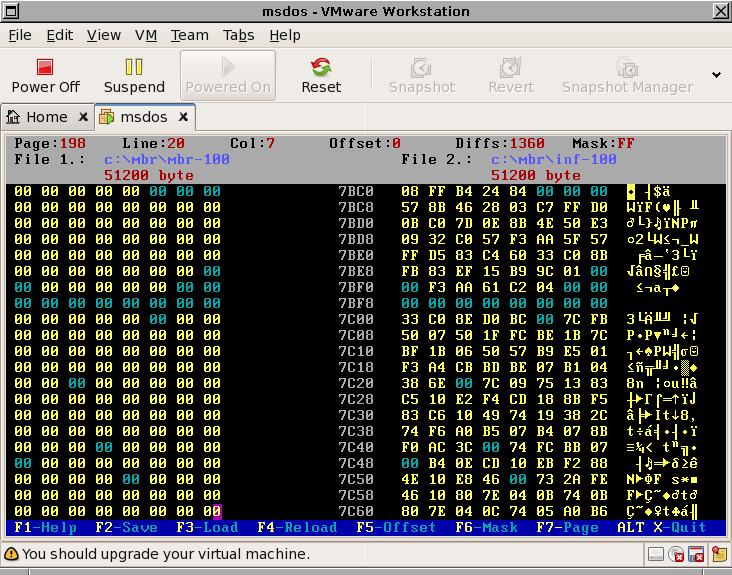Viewport: 732px width, 575px height.
Task: Click the Offset value 0
Action: (396, 143)
